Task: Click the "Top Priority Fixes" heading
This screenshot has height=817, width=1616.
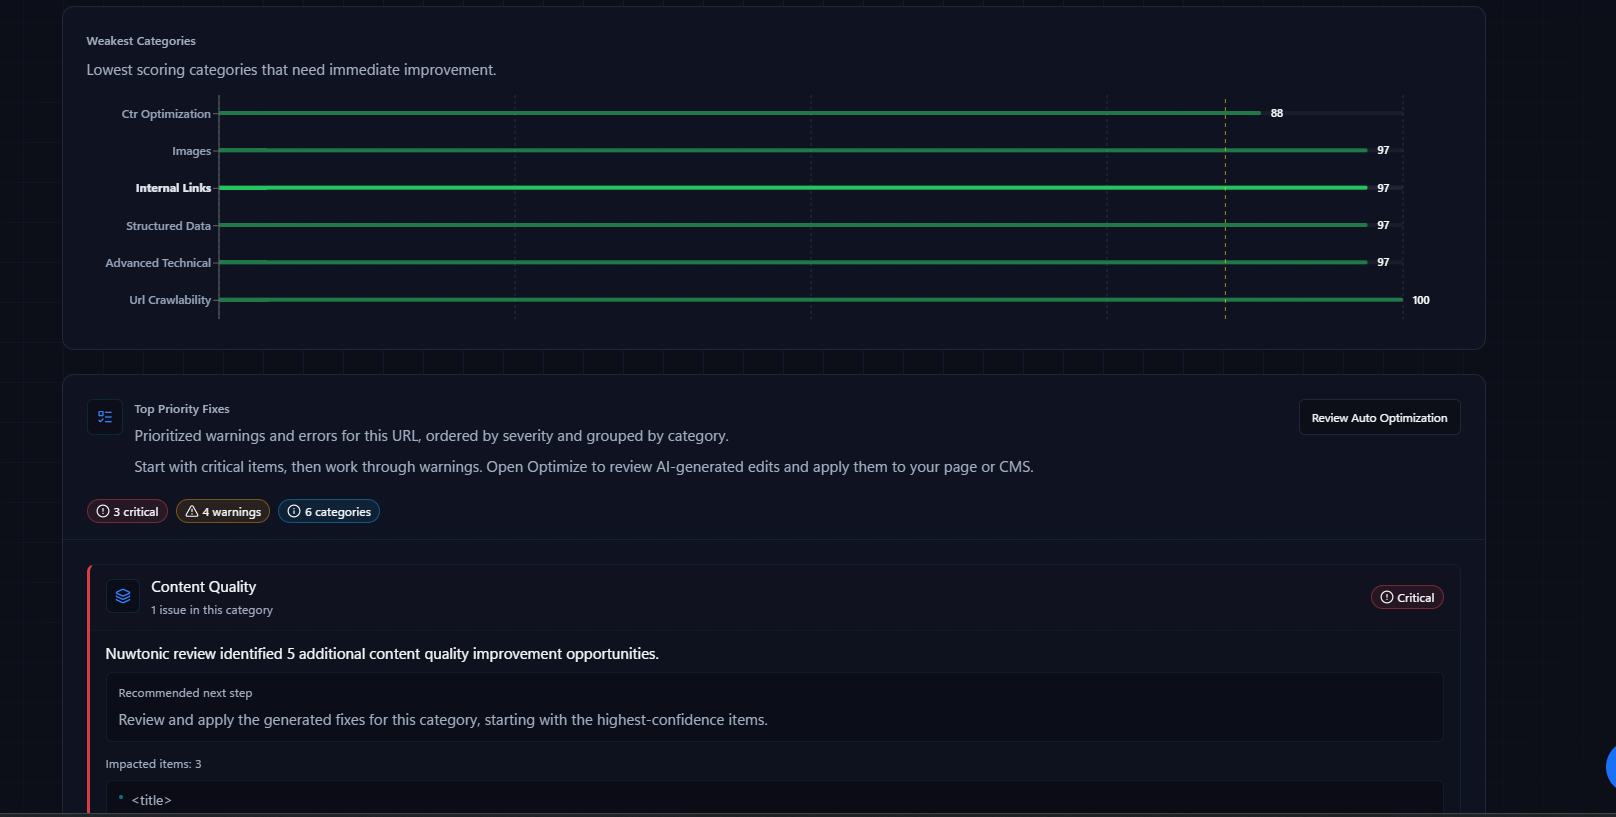Action: 182,409
